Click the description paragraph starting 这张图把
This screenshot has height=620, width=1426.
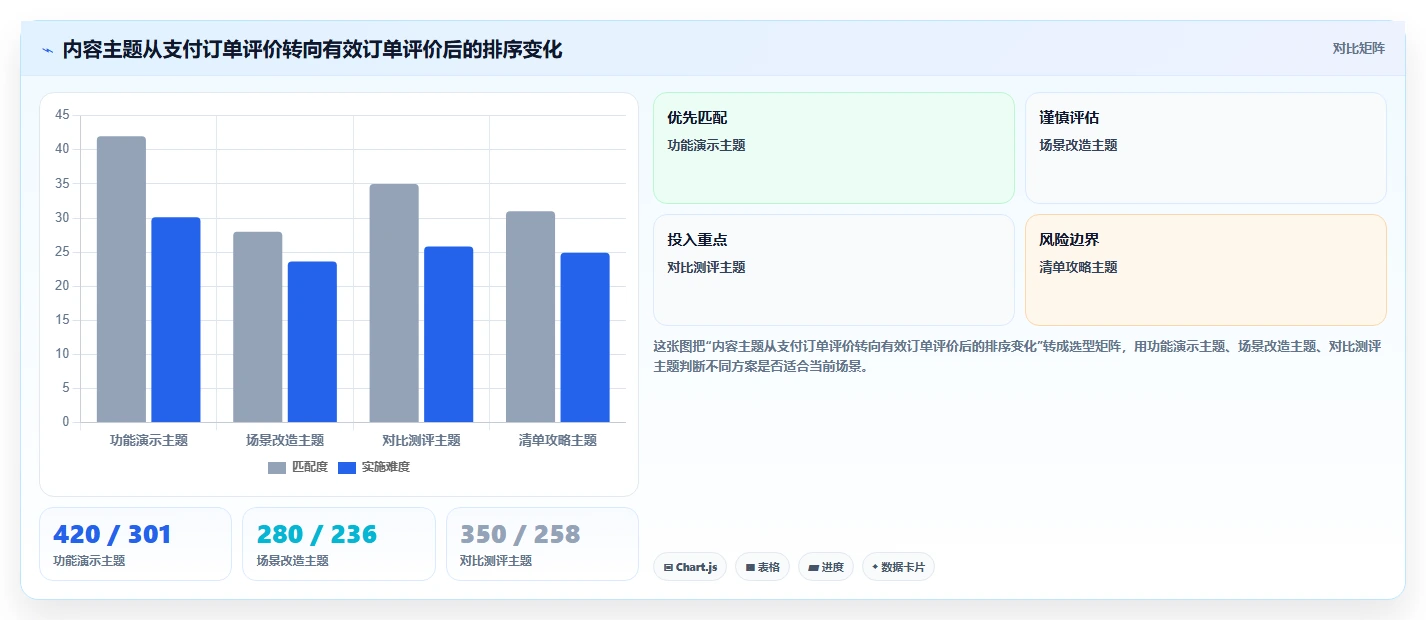1017,356
